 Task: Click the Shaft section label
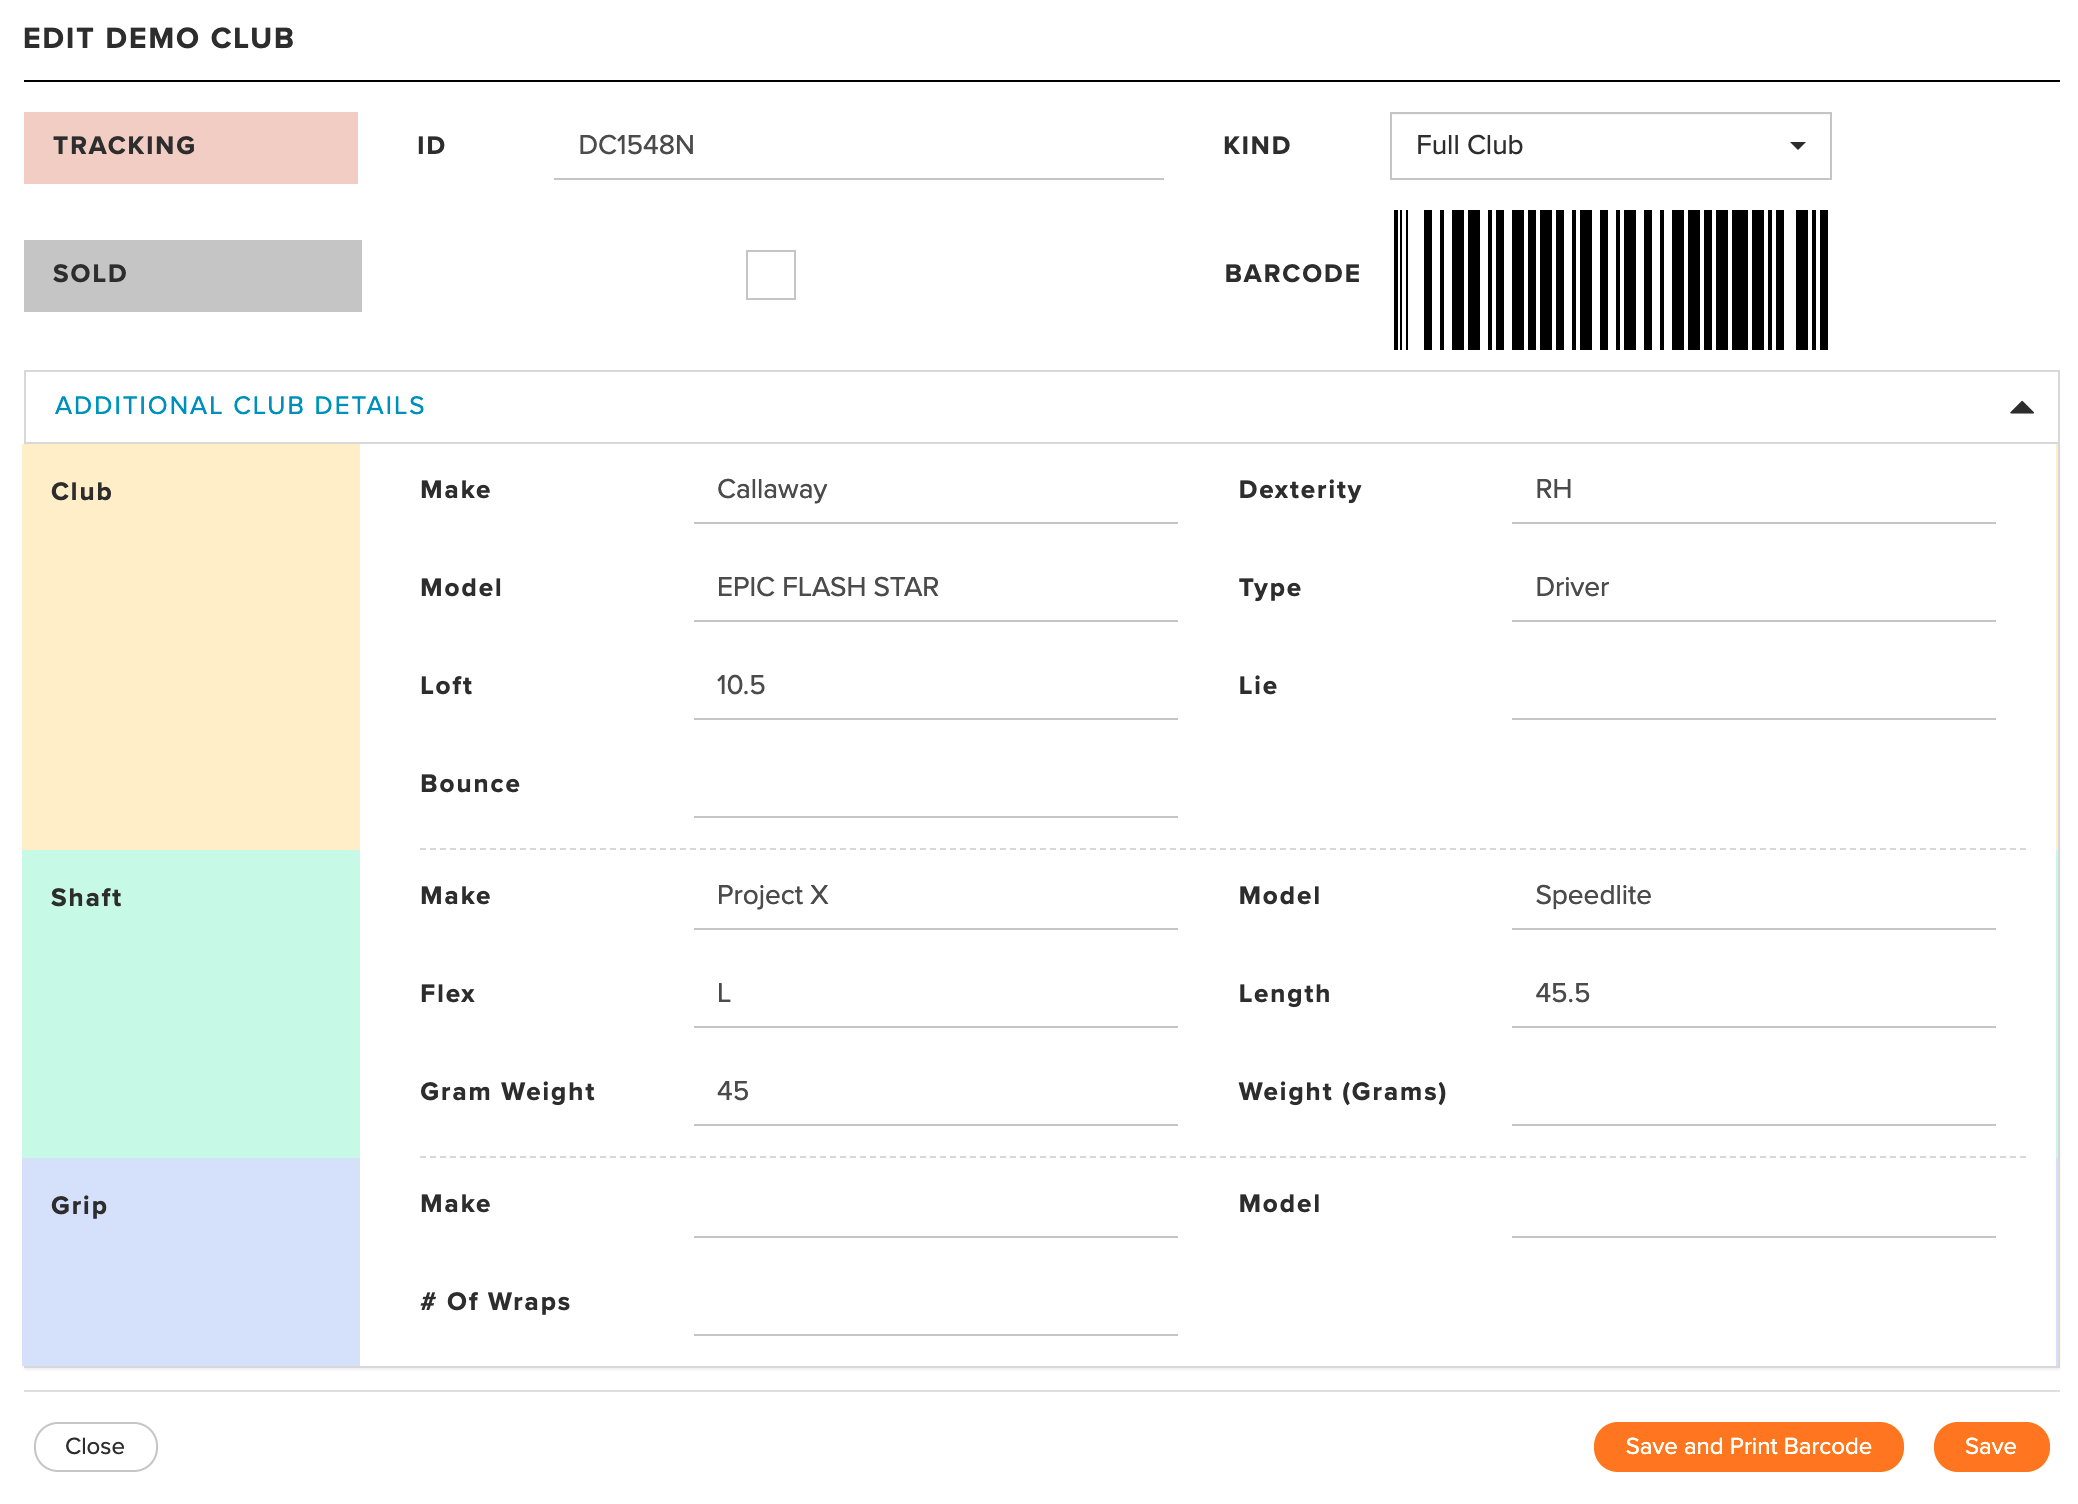(x=87, y=898)
